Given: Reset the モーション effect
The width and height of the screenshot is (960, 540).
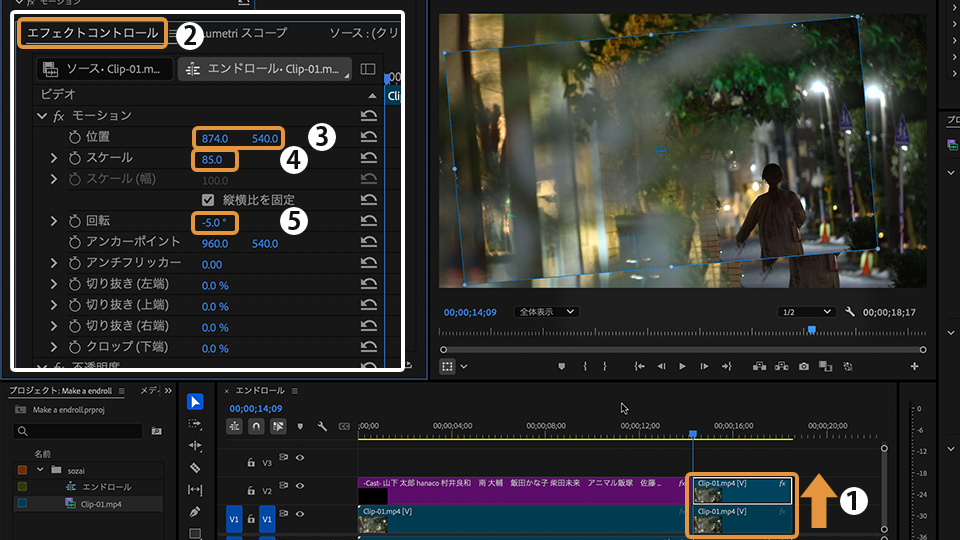Looking at the screenshot, I should [369, 115].
